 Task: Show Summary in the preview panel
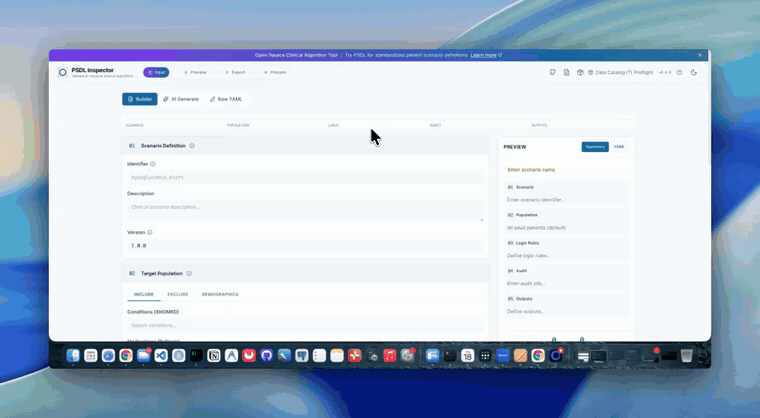(595, 147)
